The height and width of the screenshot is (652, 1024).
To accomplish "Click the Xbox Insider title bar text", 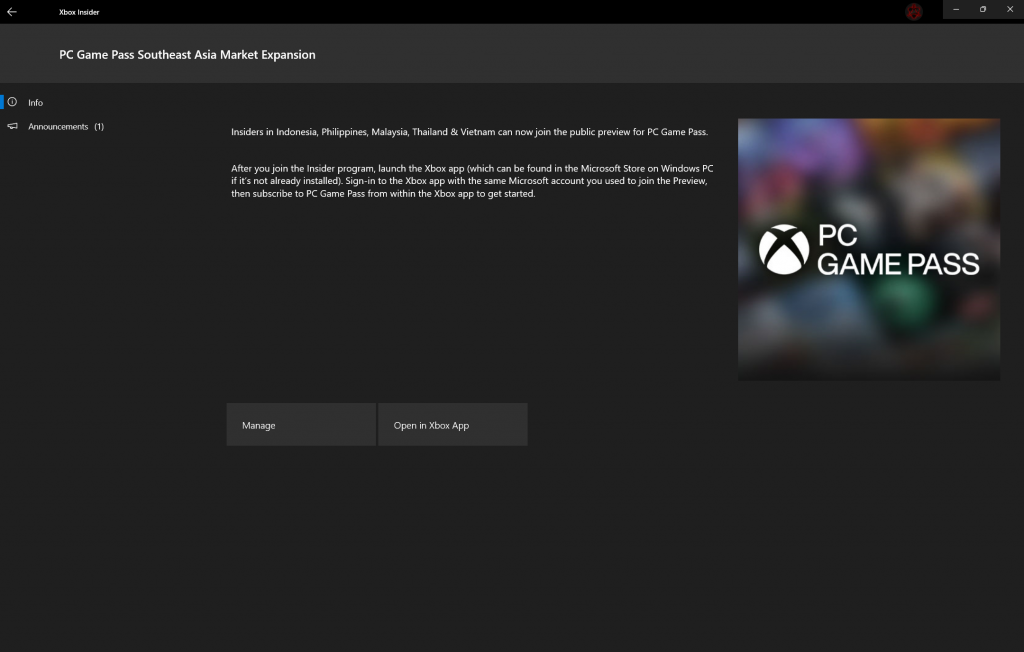I will 79,12.
